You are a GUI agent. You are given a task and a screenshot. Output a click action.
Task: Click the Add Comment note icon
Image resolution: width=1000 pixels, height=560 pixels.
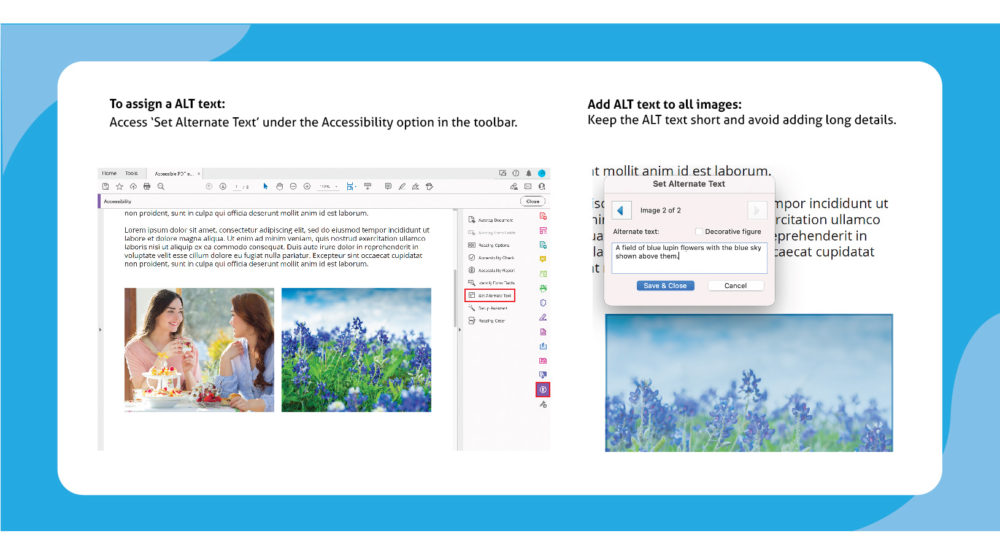pyautogui.click(x=388, y=187)
